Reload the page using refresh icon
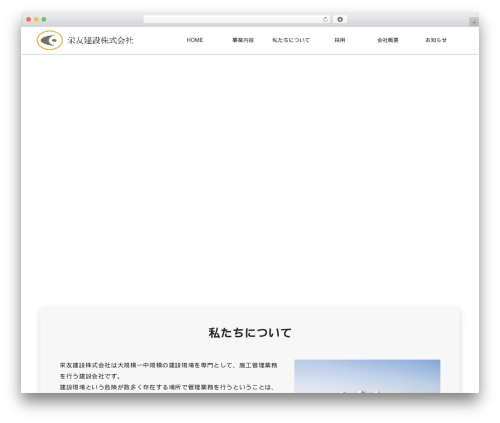 [325, 19]
